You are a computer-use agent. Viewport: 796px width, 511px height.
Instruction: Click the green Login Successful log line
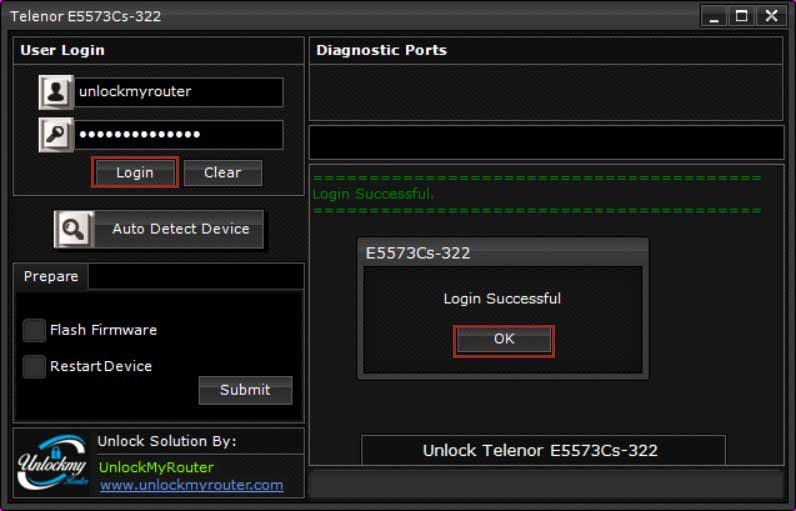click(x=373, y=194)
